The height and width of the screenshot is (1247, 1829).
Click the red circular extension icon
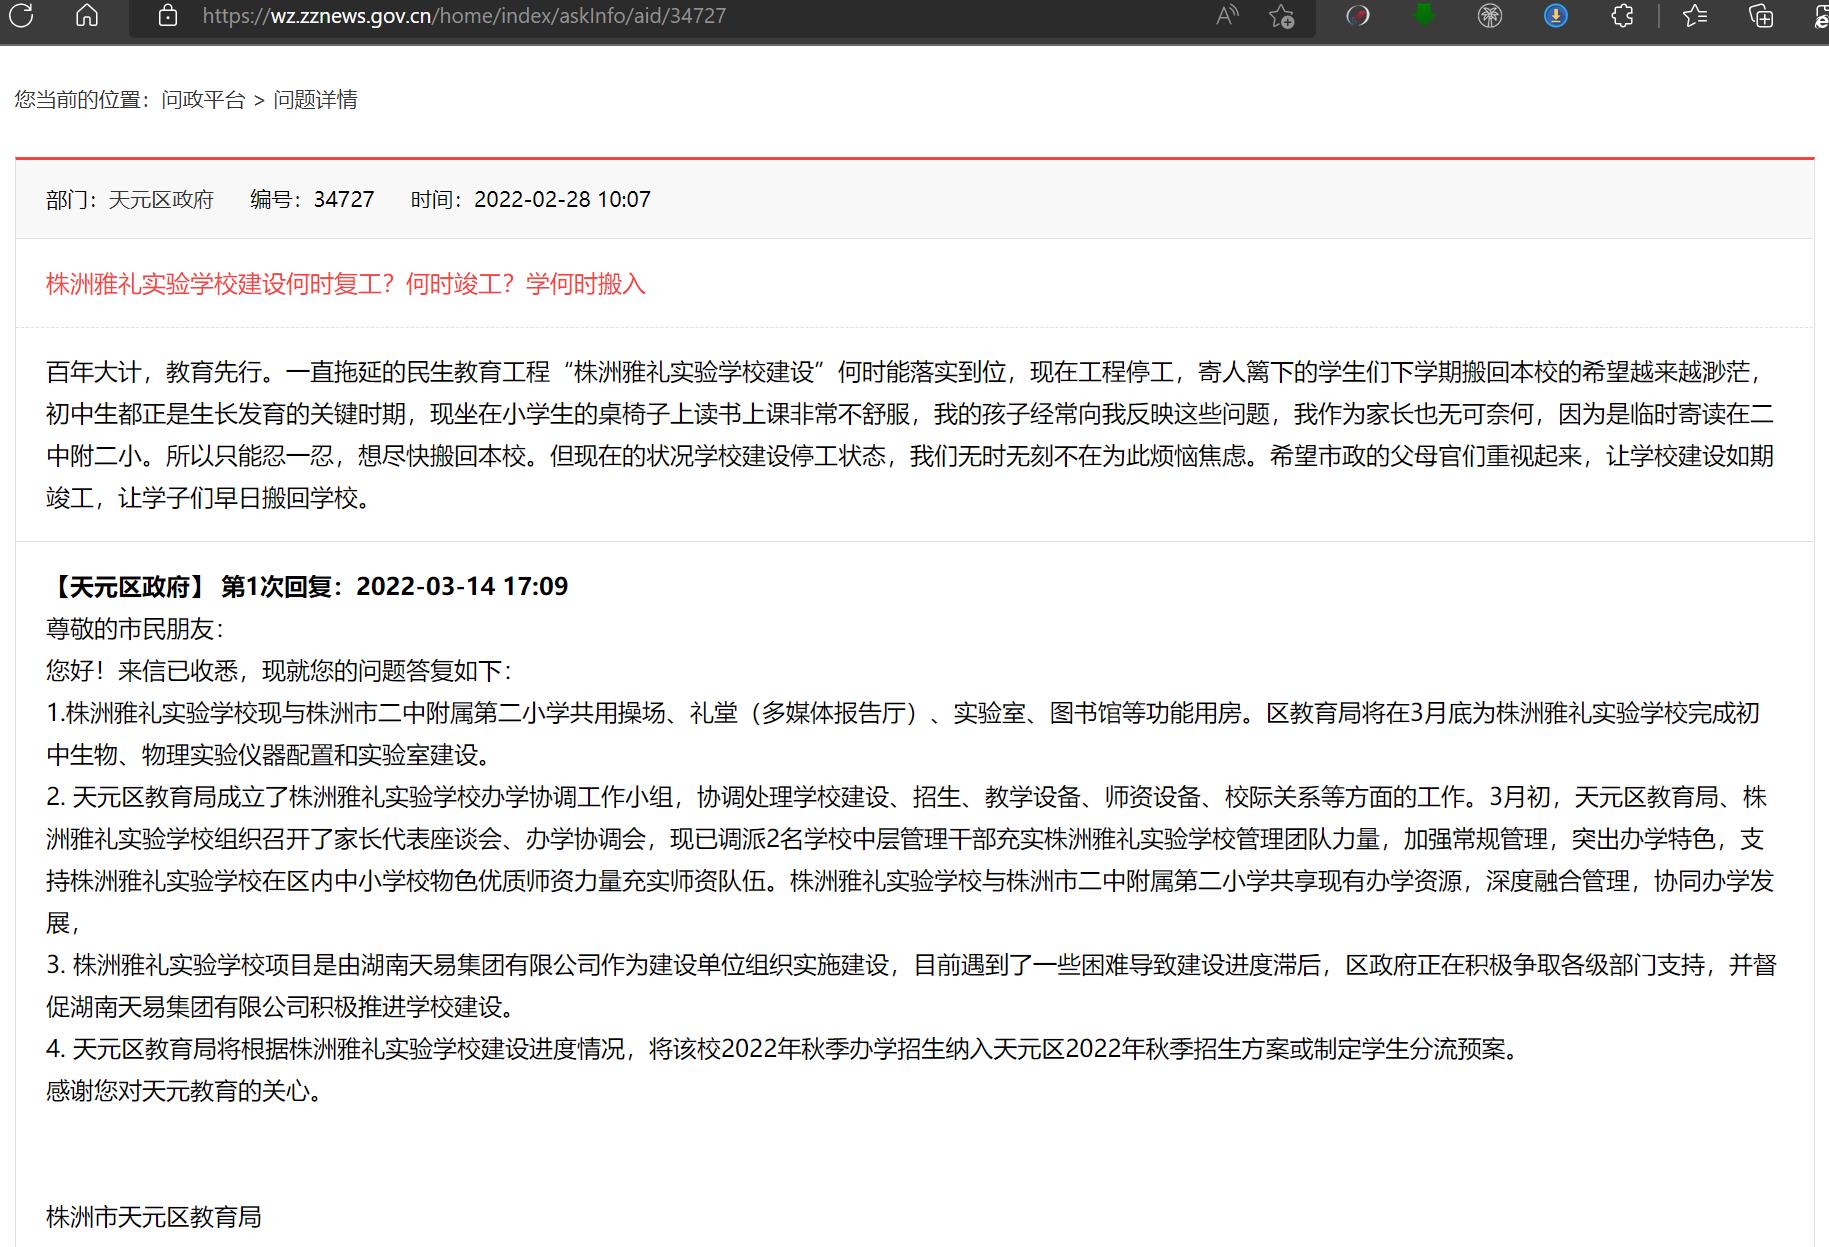click(1357, 16)
